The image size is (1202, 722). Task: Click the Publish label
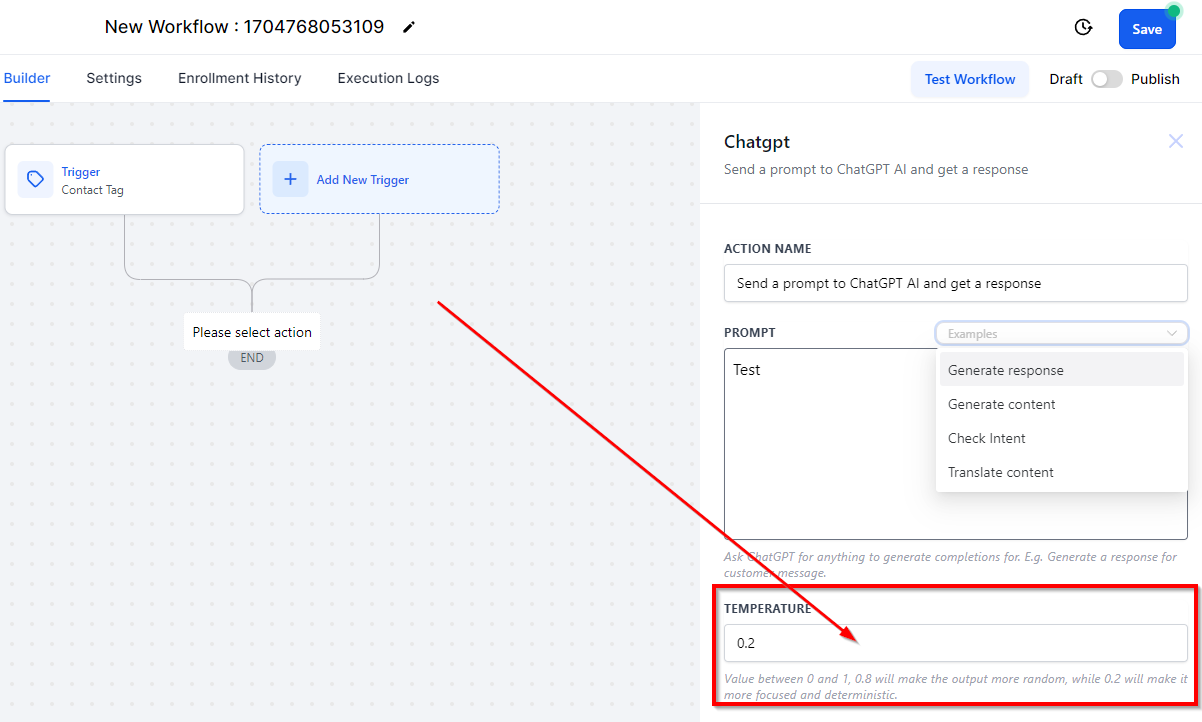pyautogui.click(x=1155, y=79)
